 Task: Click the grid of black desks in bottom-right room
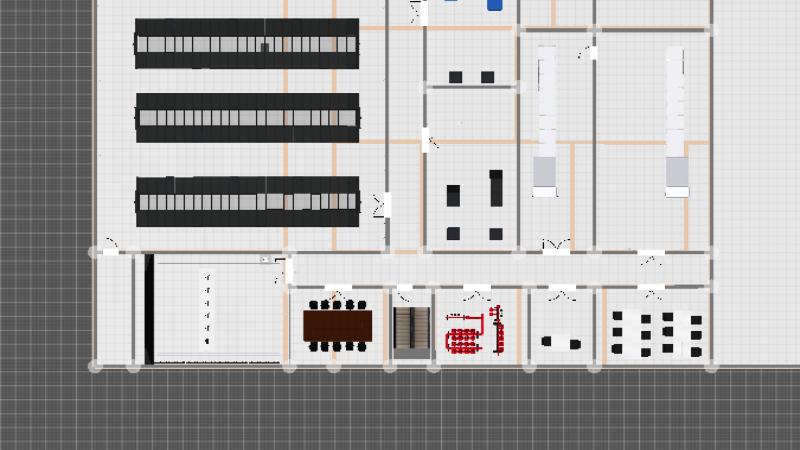coord(655,333)
